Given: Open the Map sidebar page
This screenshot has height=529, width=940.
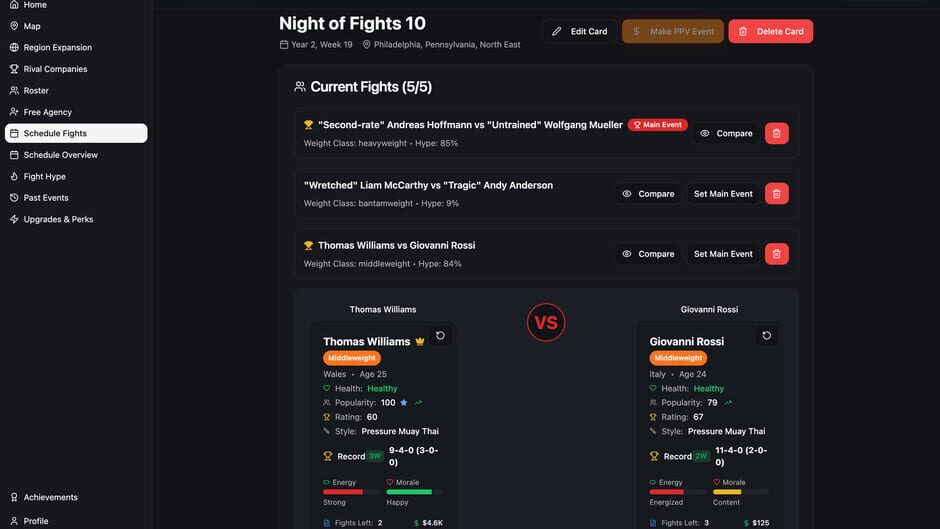Looking at the screenshot, I should tap(32, 26).
